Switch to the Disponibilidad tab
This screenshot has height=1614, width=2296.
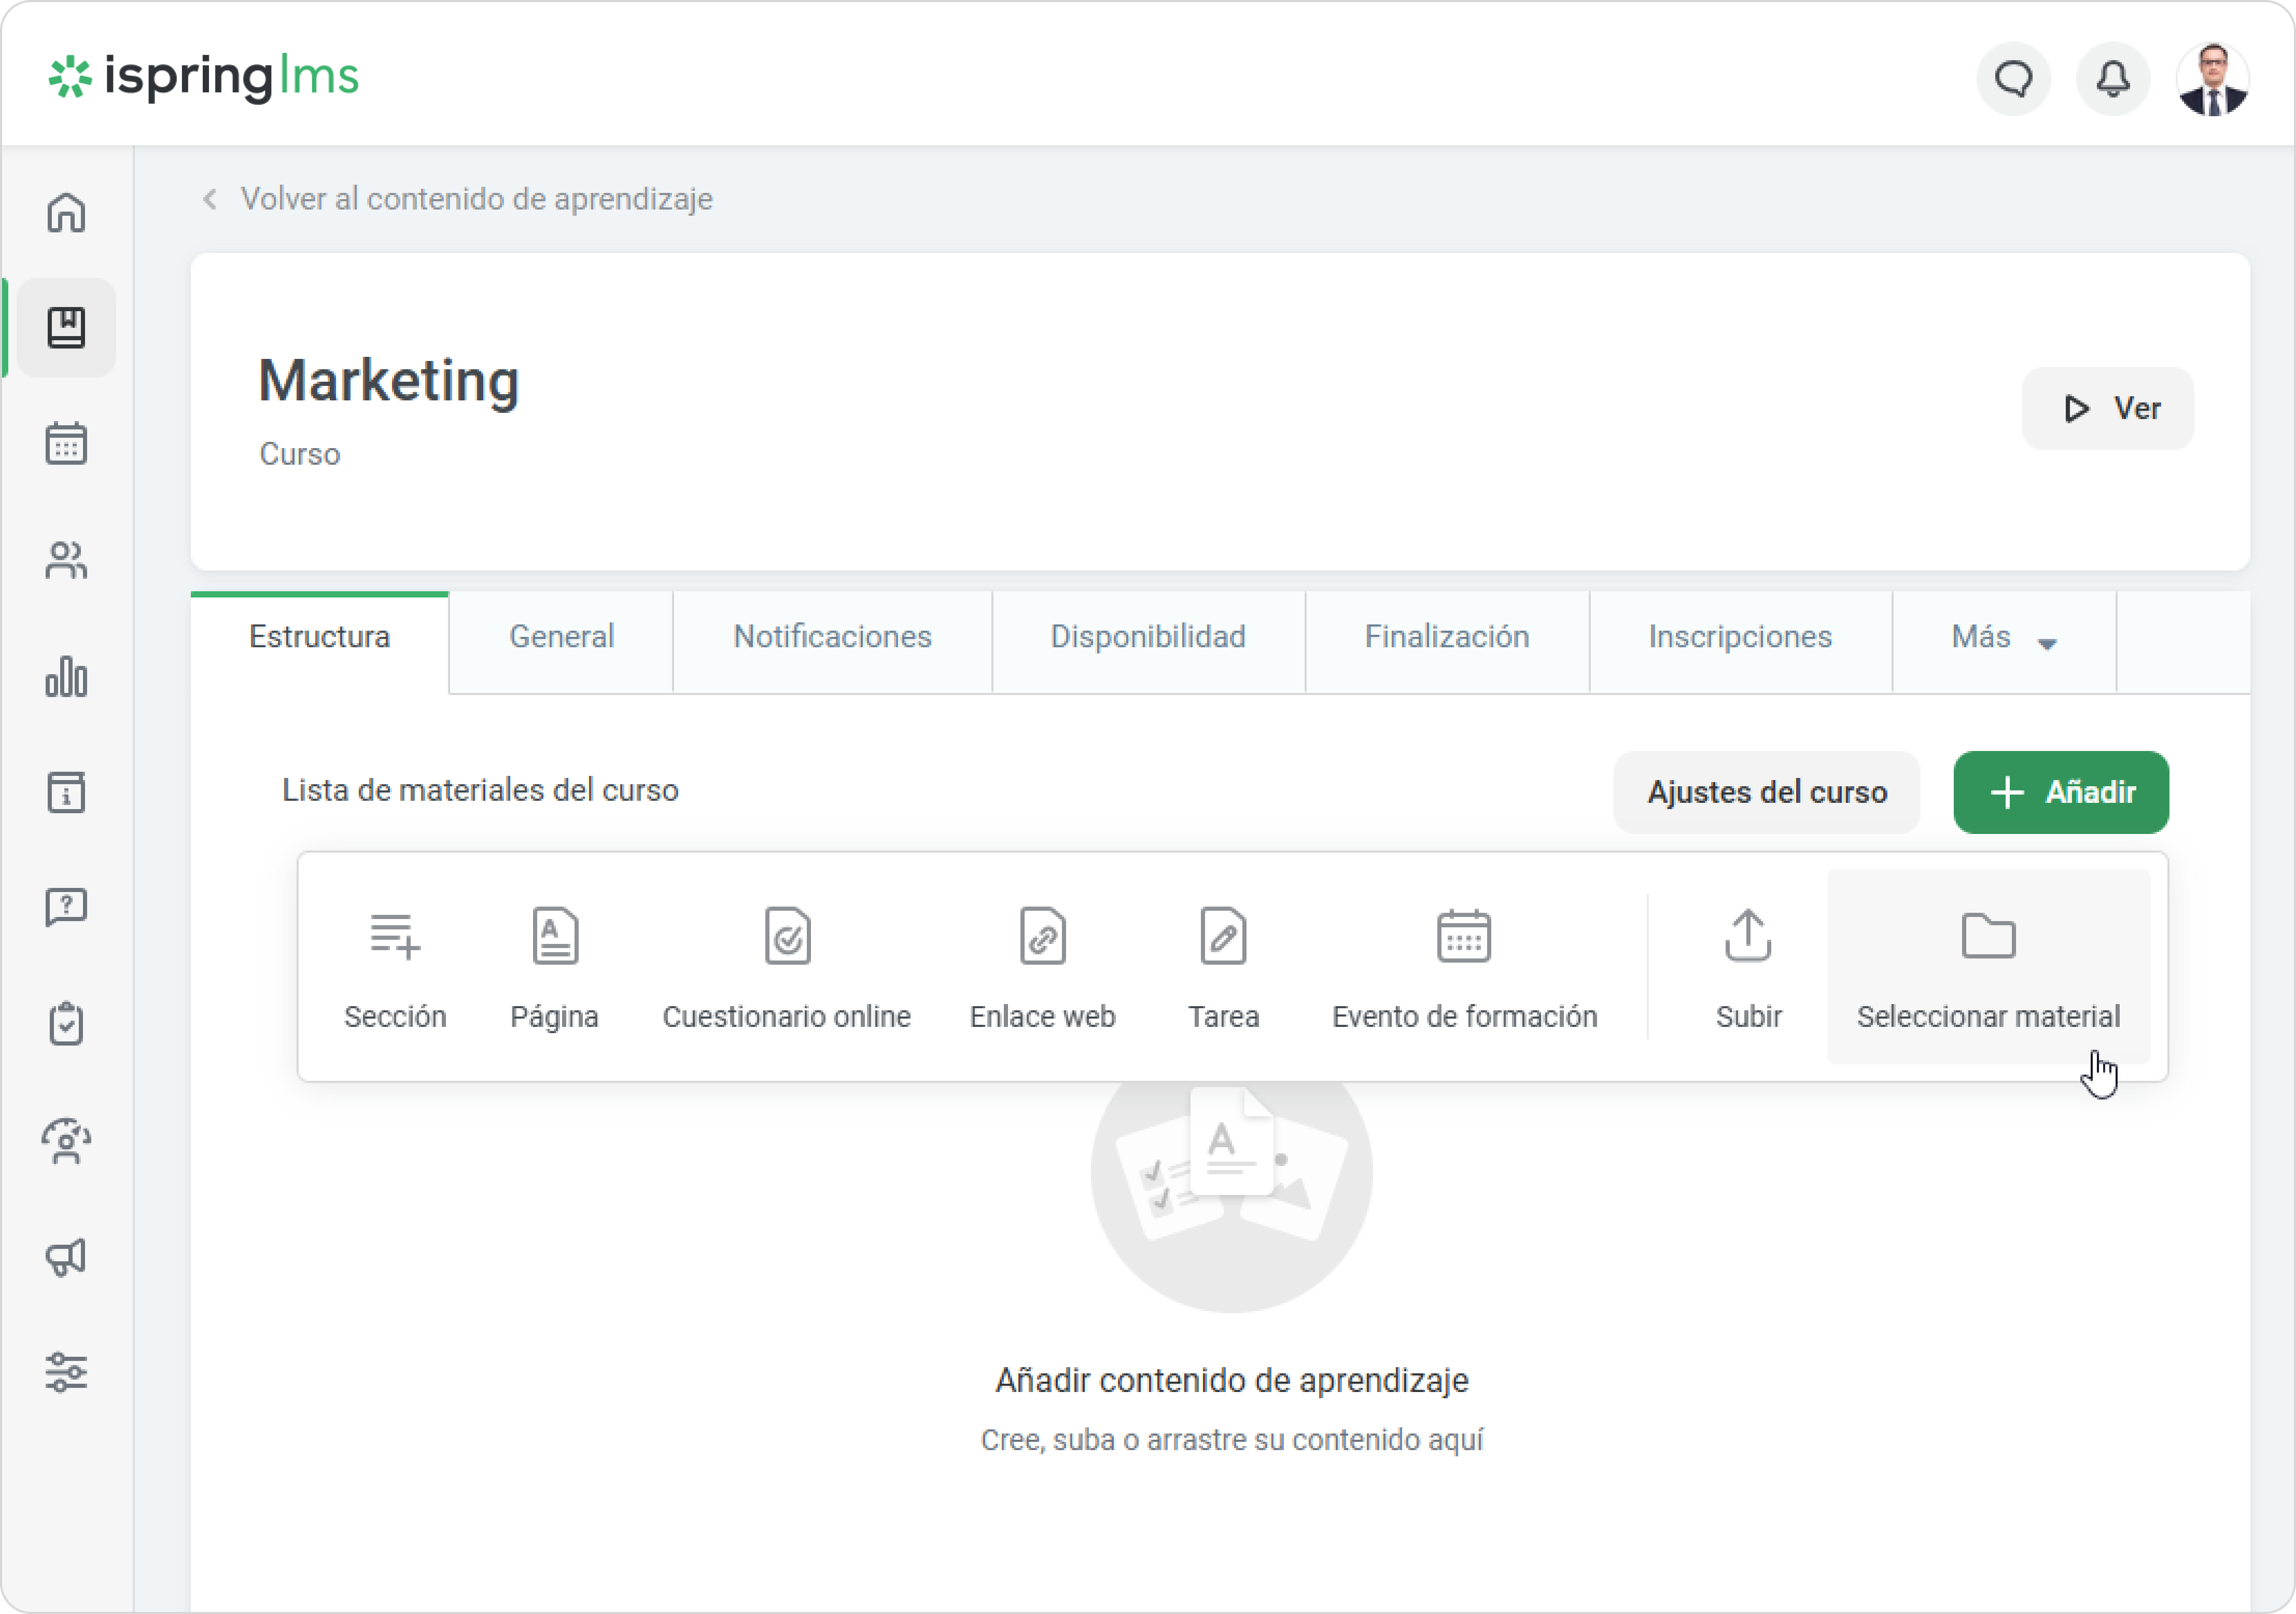(x=1147, y=638)
